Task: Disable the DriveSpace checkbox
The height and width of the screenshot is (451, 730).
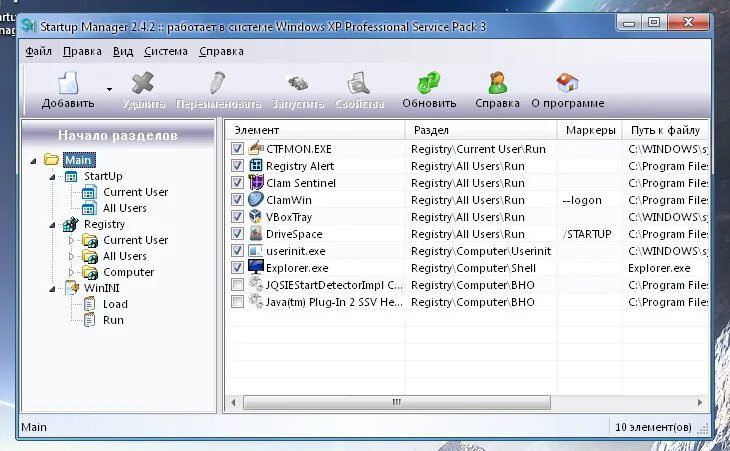Action: point(237,234)
